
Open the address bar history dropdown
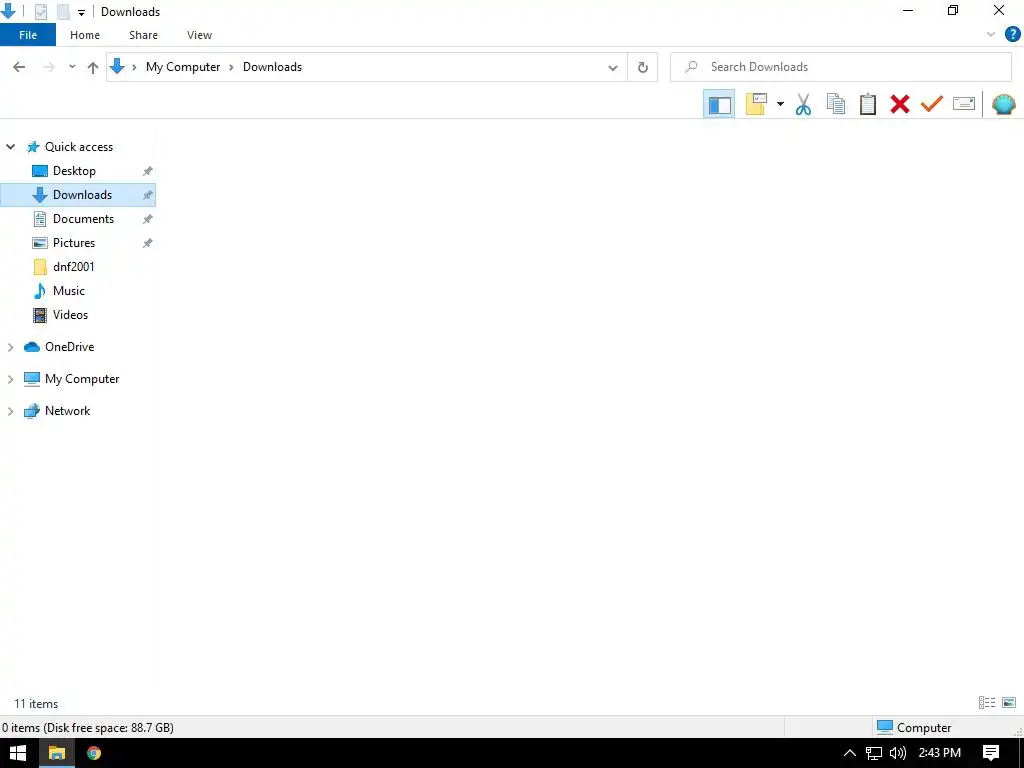coord(613,67)
